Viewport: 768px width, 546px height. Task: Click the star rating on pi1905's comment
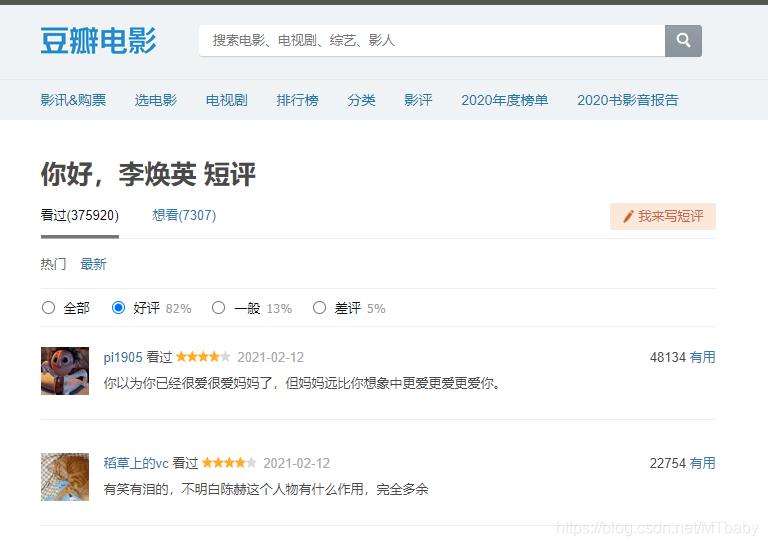[x=203, y=357]
